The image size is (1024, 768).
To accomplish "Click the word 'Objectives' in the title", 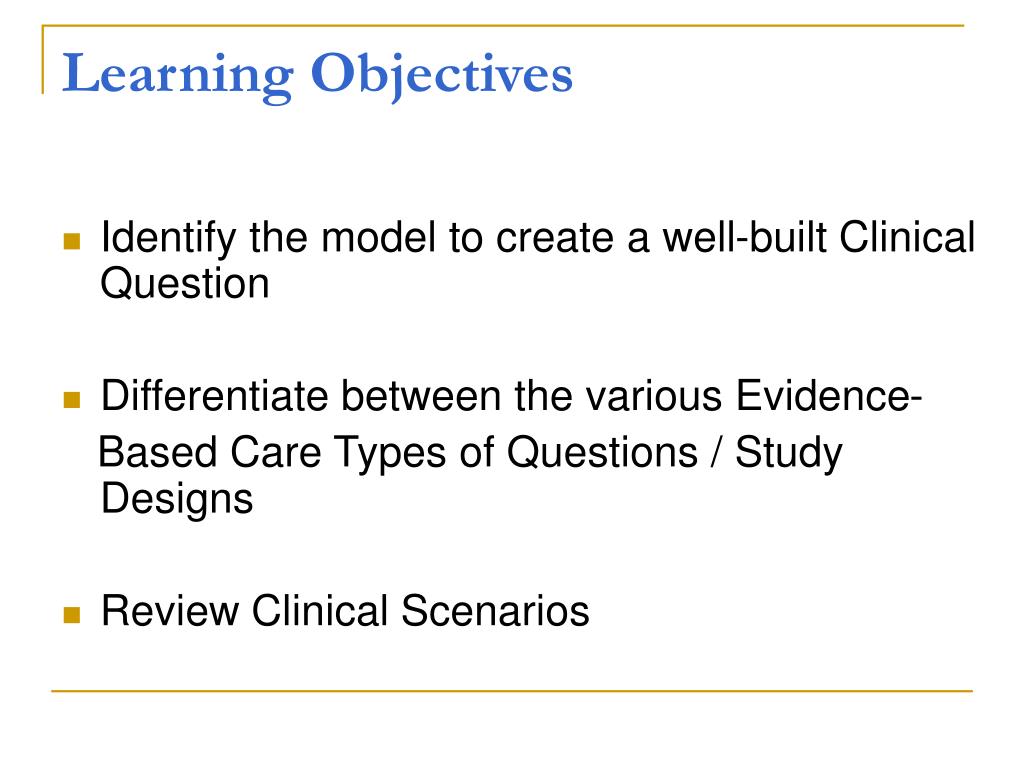I will click(x=441, y=76).
